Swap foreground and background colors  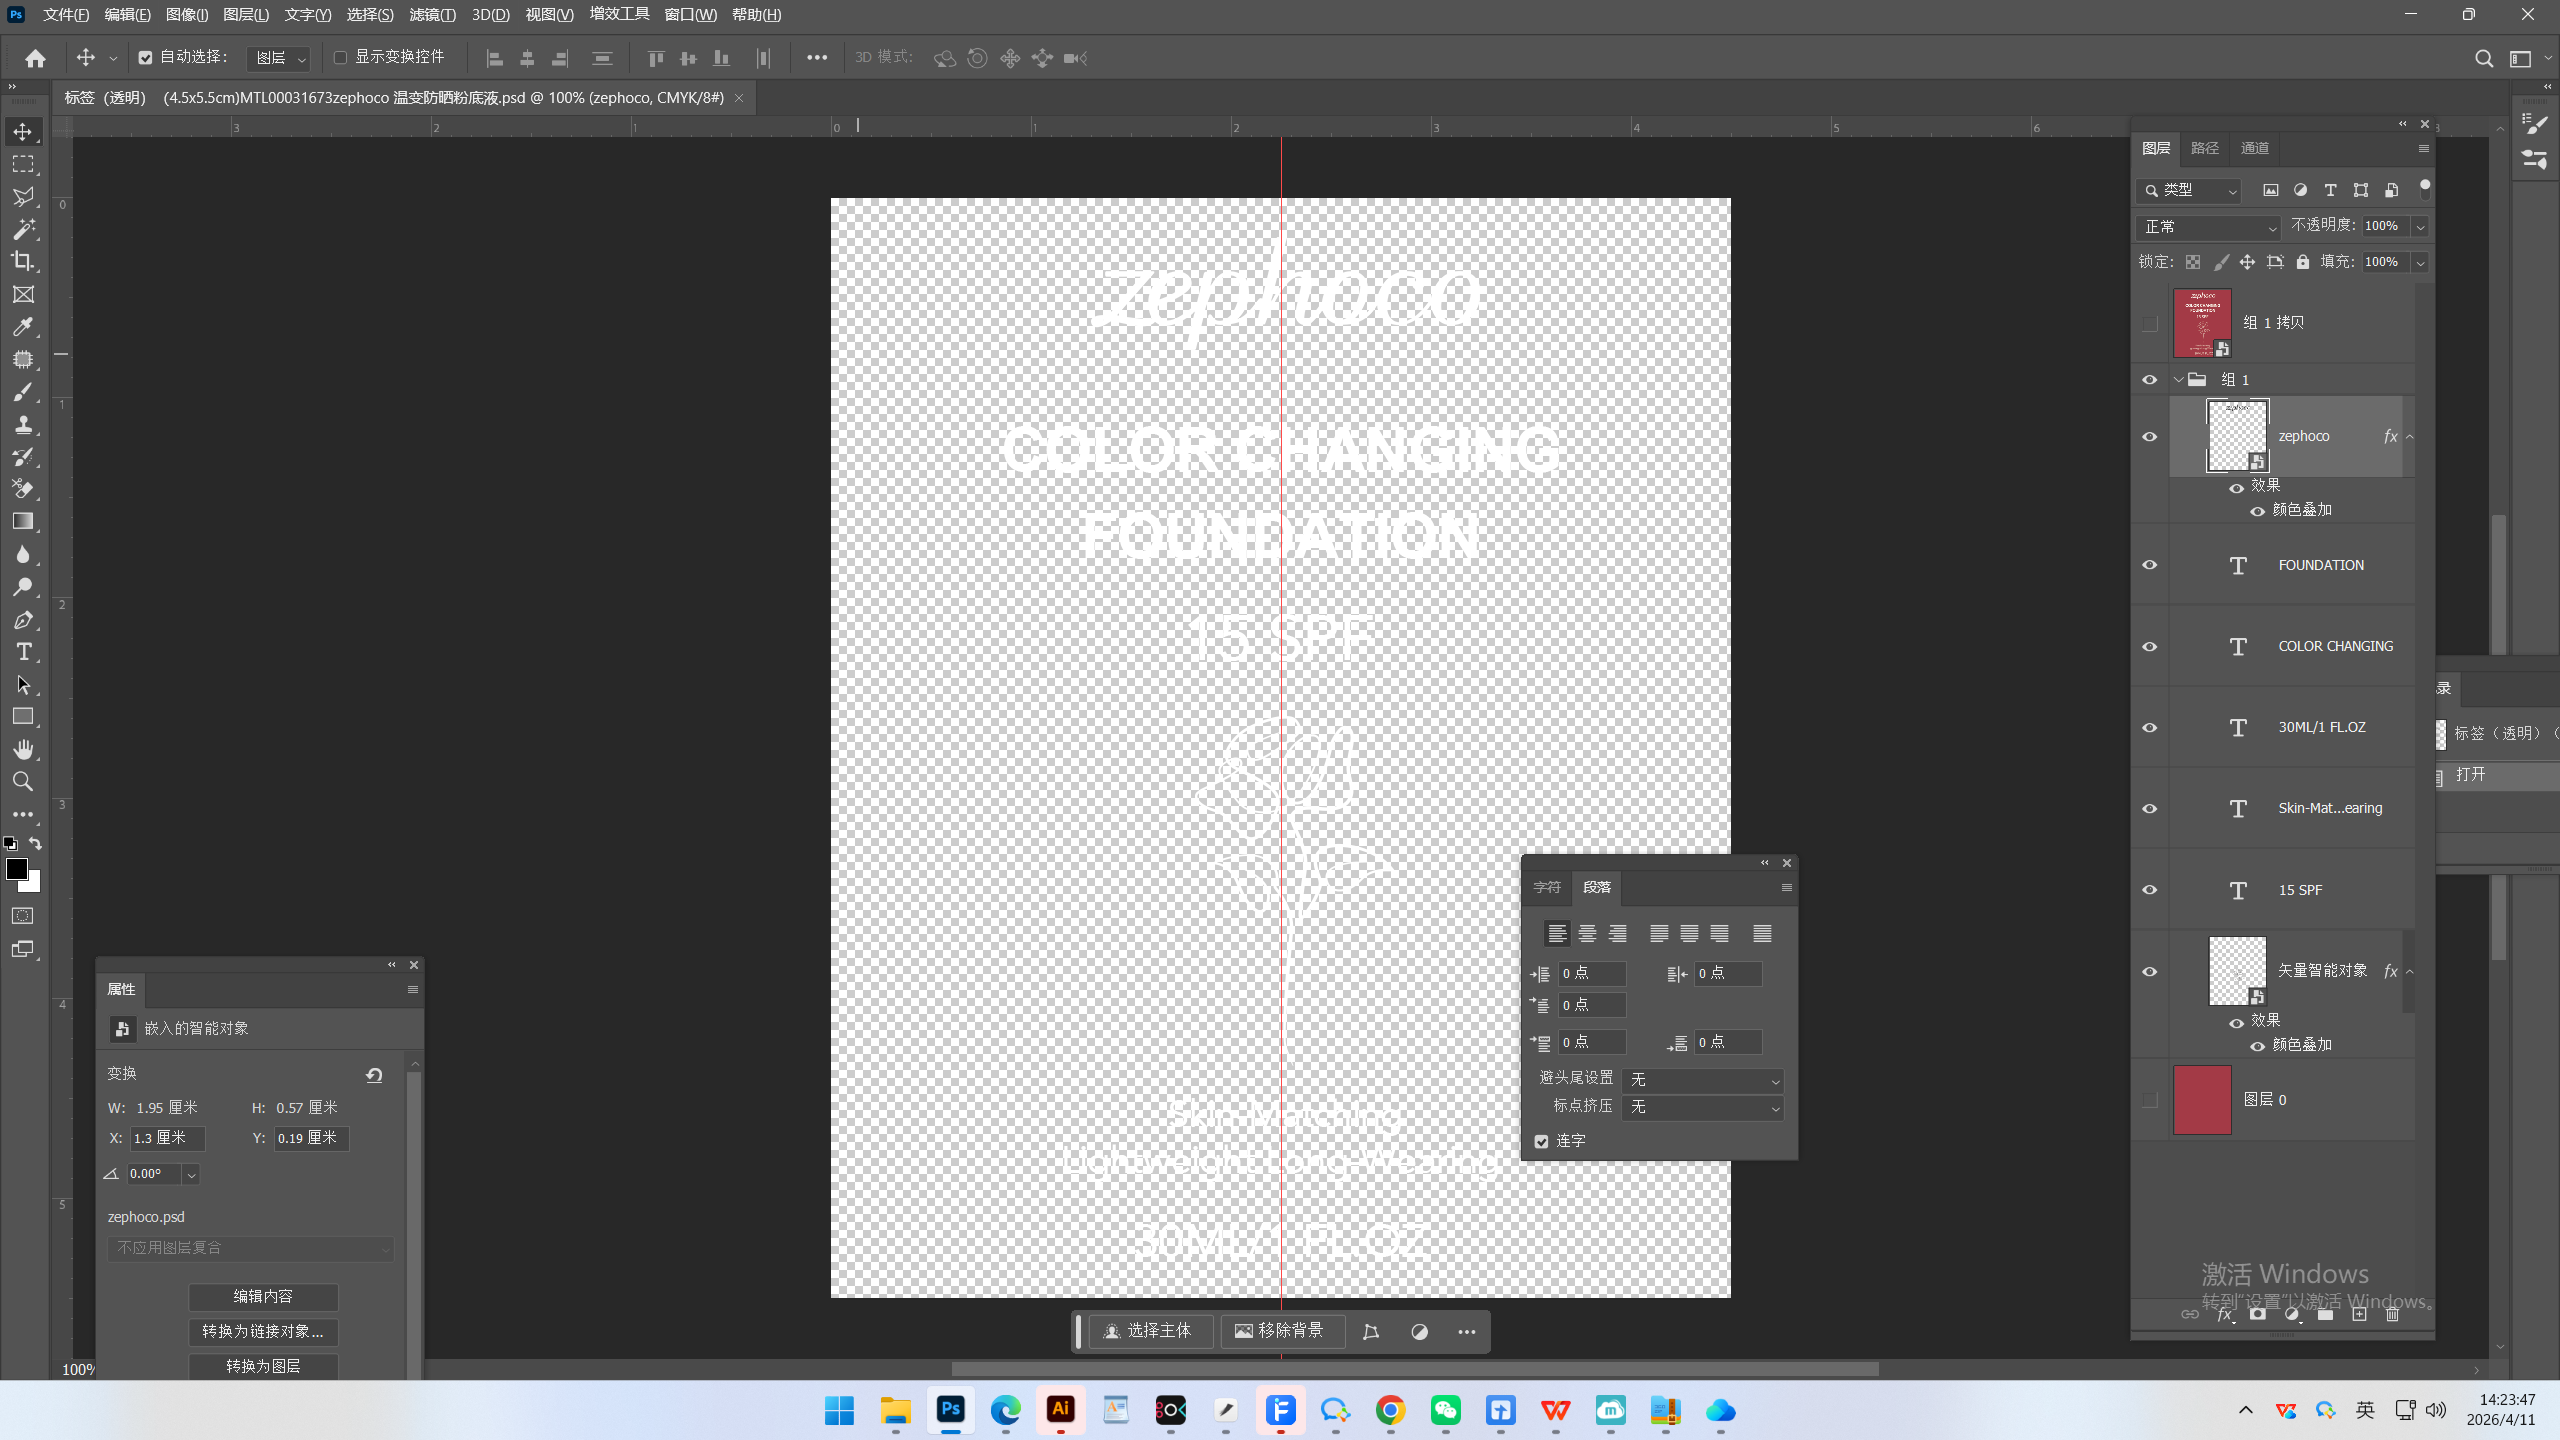(35, 844)
